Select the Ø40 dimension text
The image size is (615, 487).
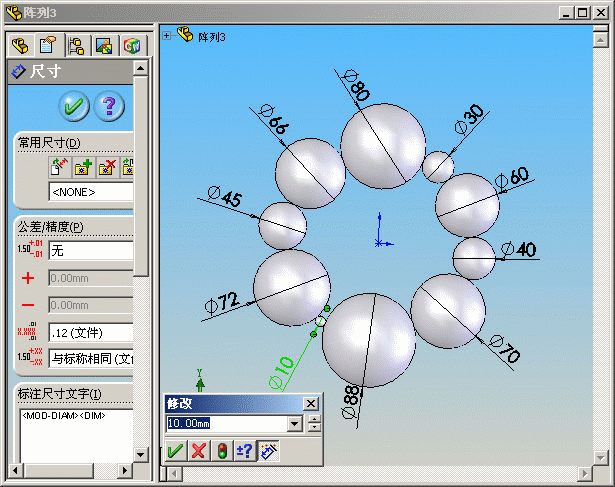(x=519, y=249)
